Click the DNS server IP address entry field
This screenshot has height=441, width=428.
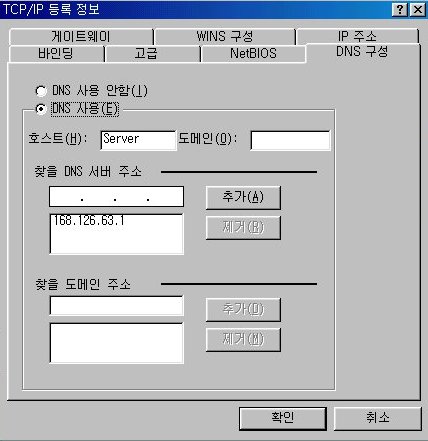coord(116,197)
